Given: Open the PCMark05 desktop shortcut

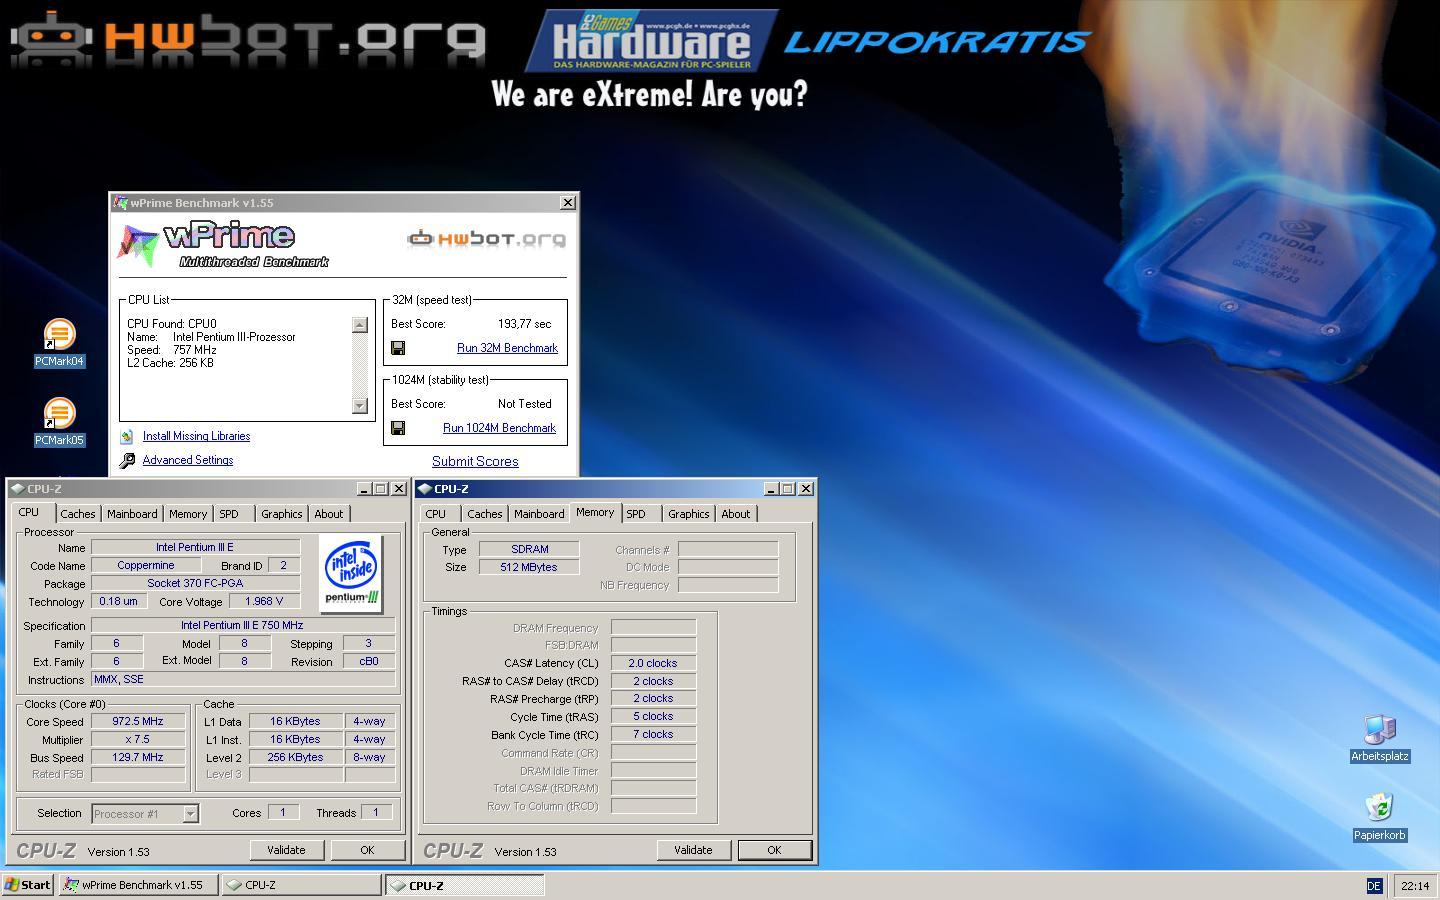Looking at the screenshot, I should [59, 422].
